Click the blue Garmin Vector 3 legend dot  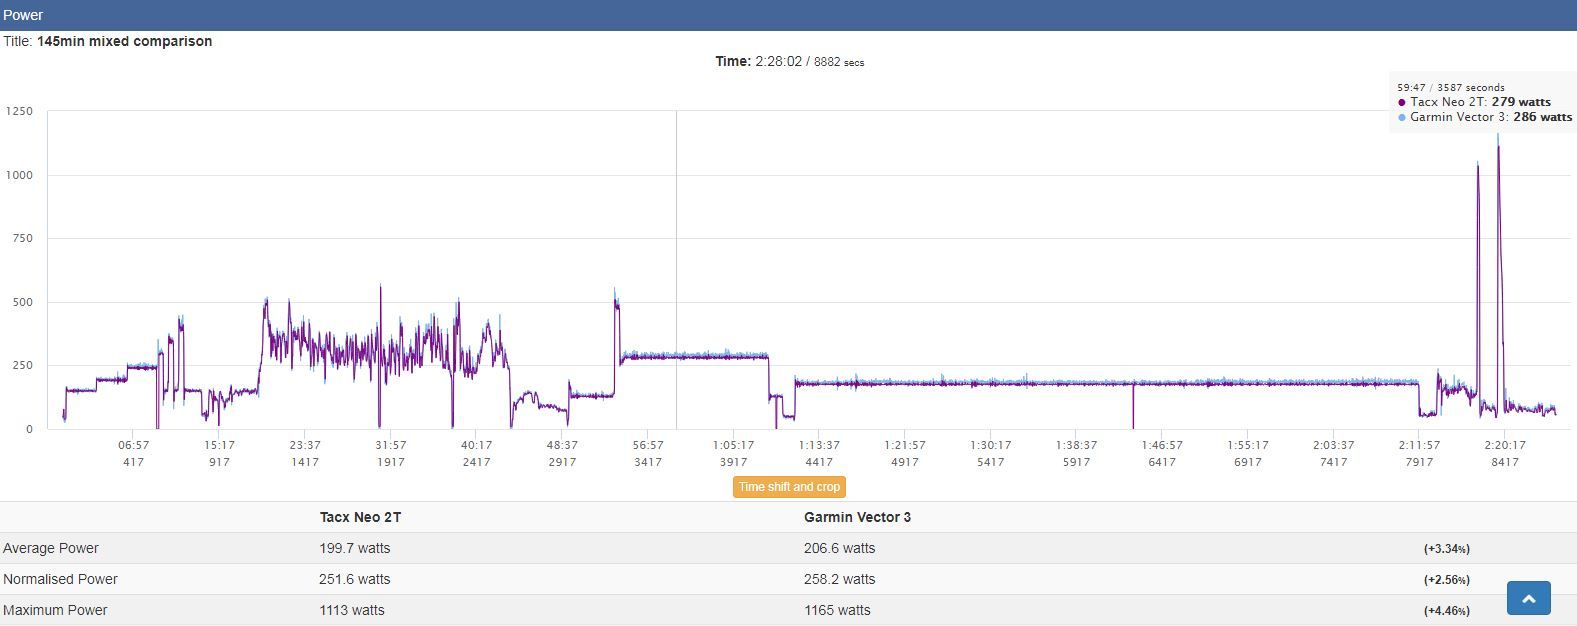click(x=1402, y=117)
